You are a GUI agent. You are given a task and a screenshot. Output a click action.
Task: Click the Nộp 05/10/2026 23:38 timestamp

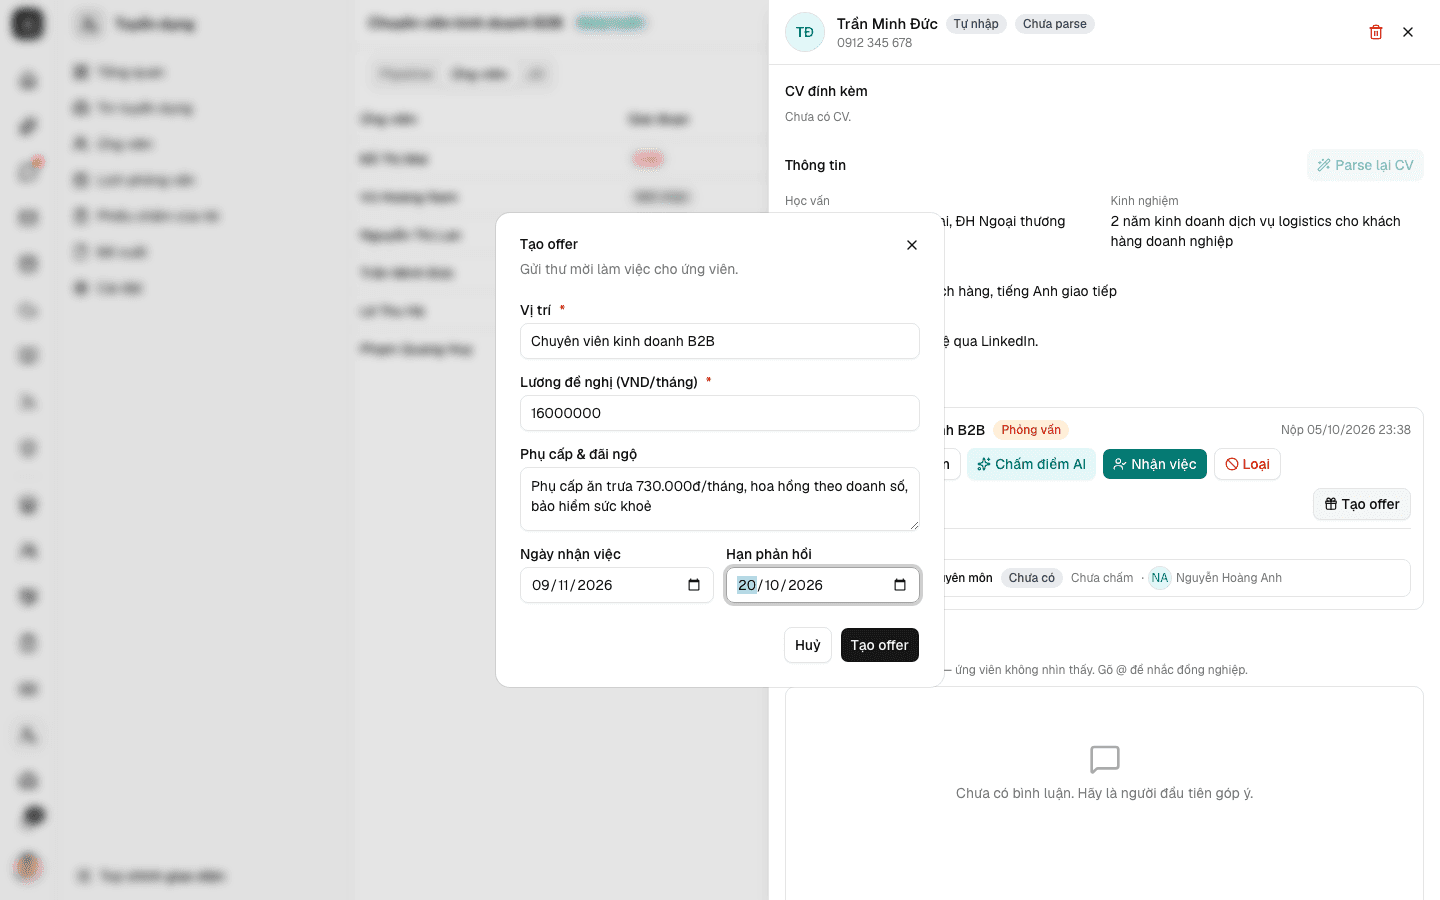click(1346, 430)
